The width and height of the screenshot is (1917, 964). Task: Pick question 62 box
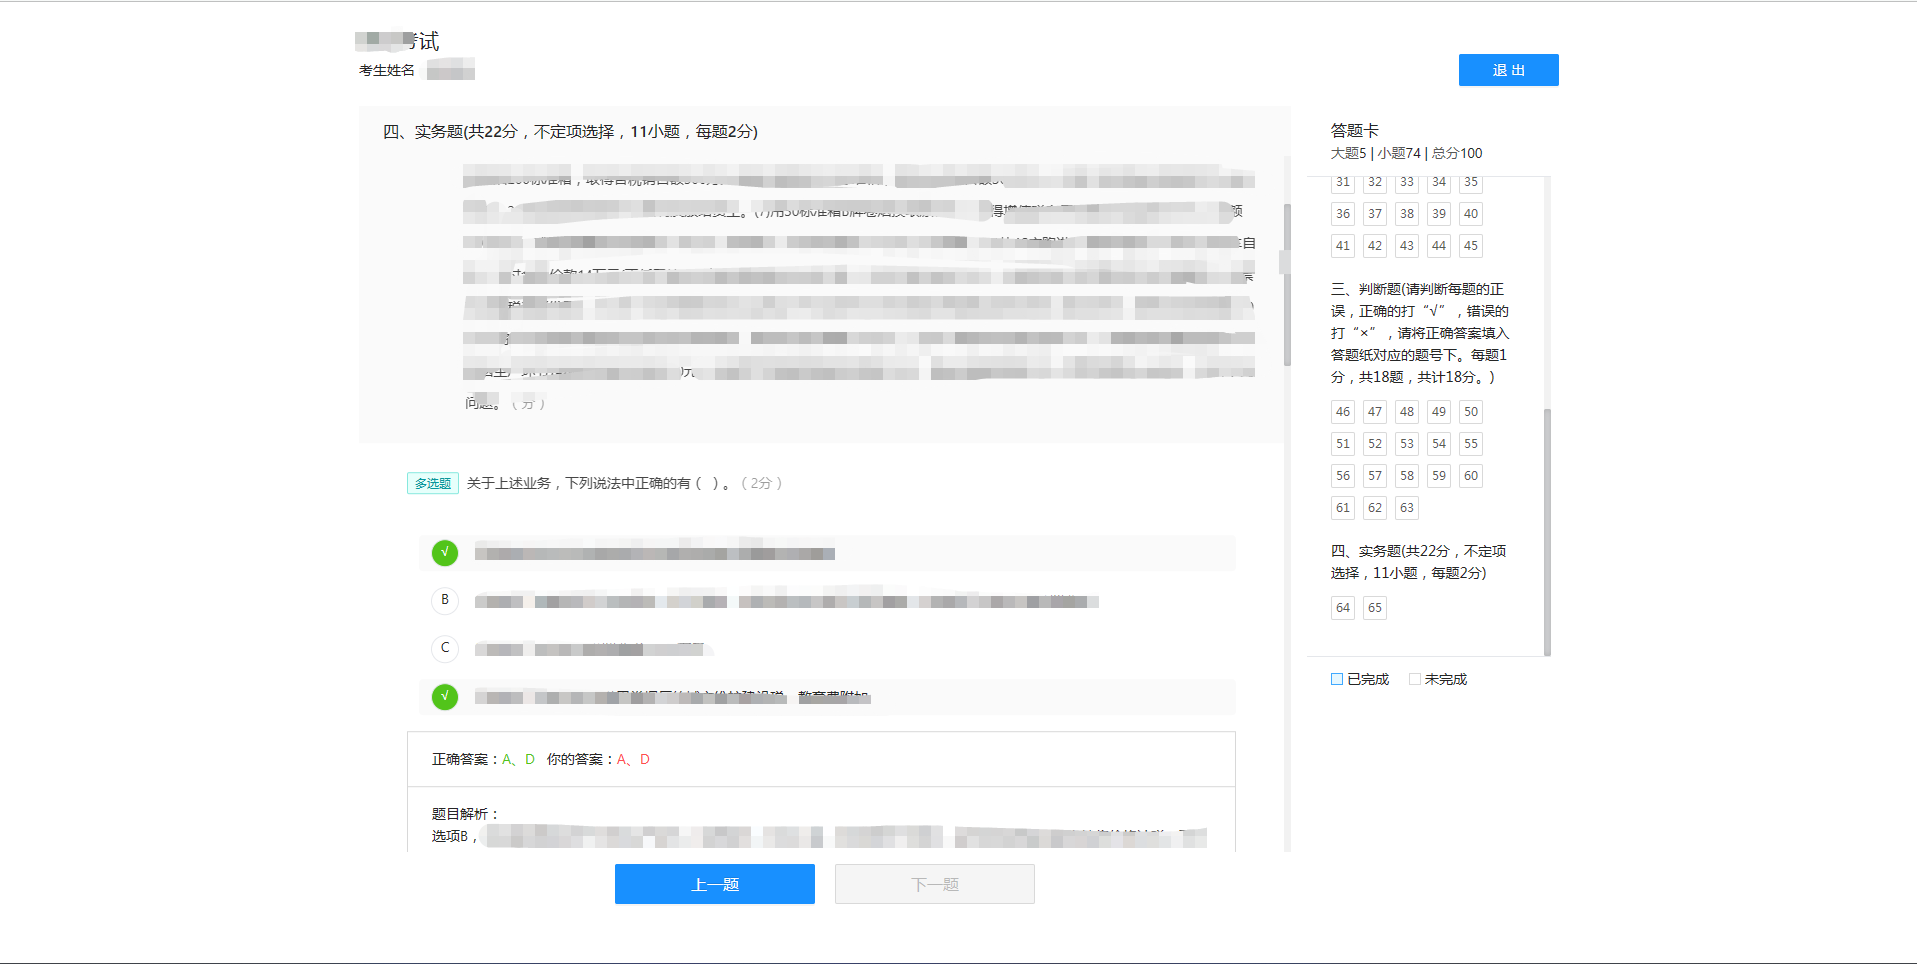[x=1375, y=508]
